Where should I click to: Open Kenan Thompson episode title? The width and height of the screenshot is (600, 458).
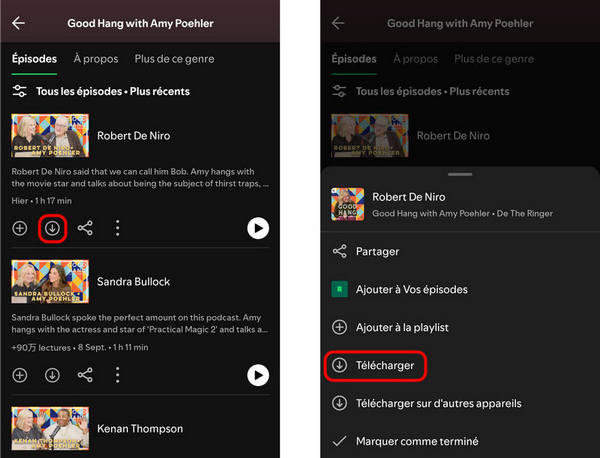point(140,429)
